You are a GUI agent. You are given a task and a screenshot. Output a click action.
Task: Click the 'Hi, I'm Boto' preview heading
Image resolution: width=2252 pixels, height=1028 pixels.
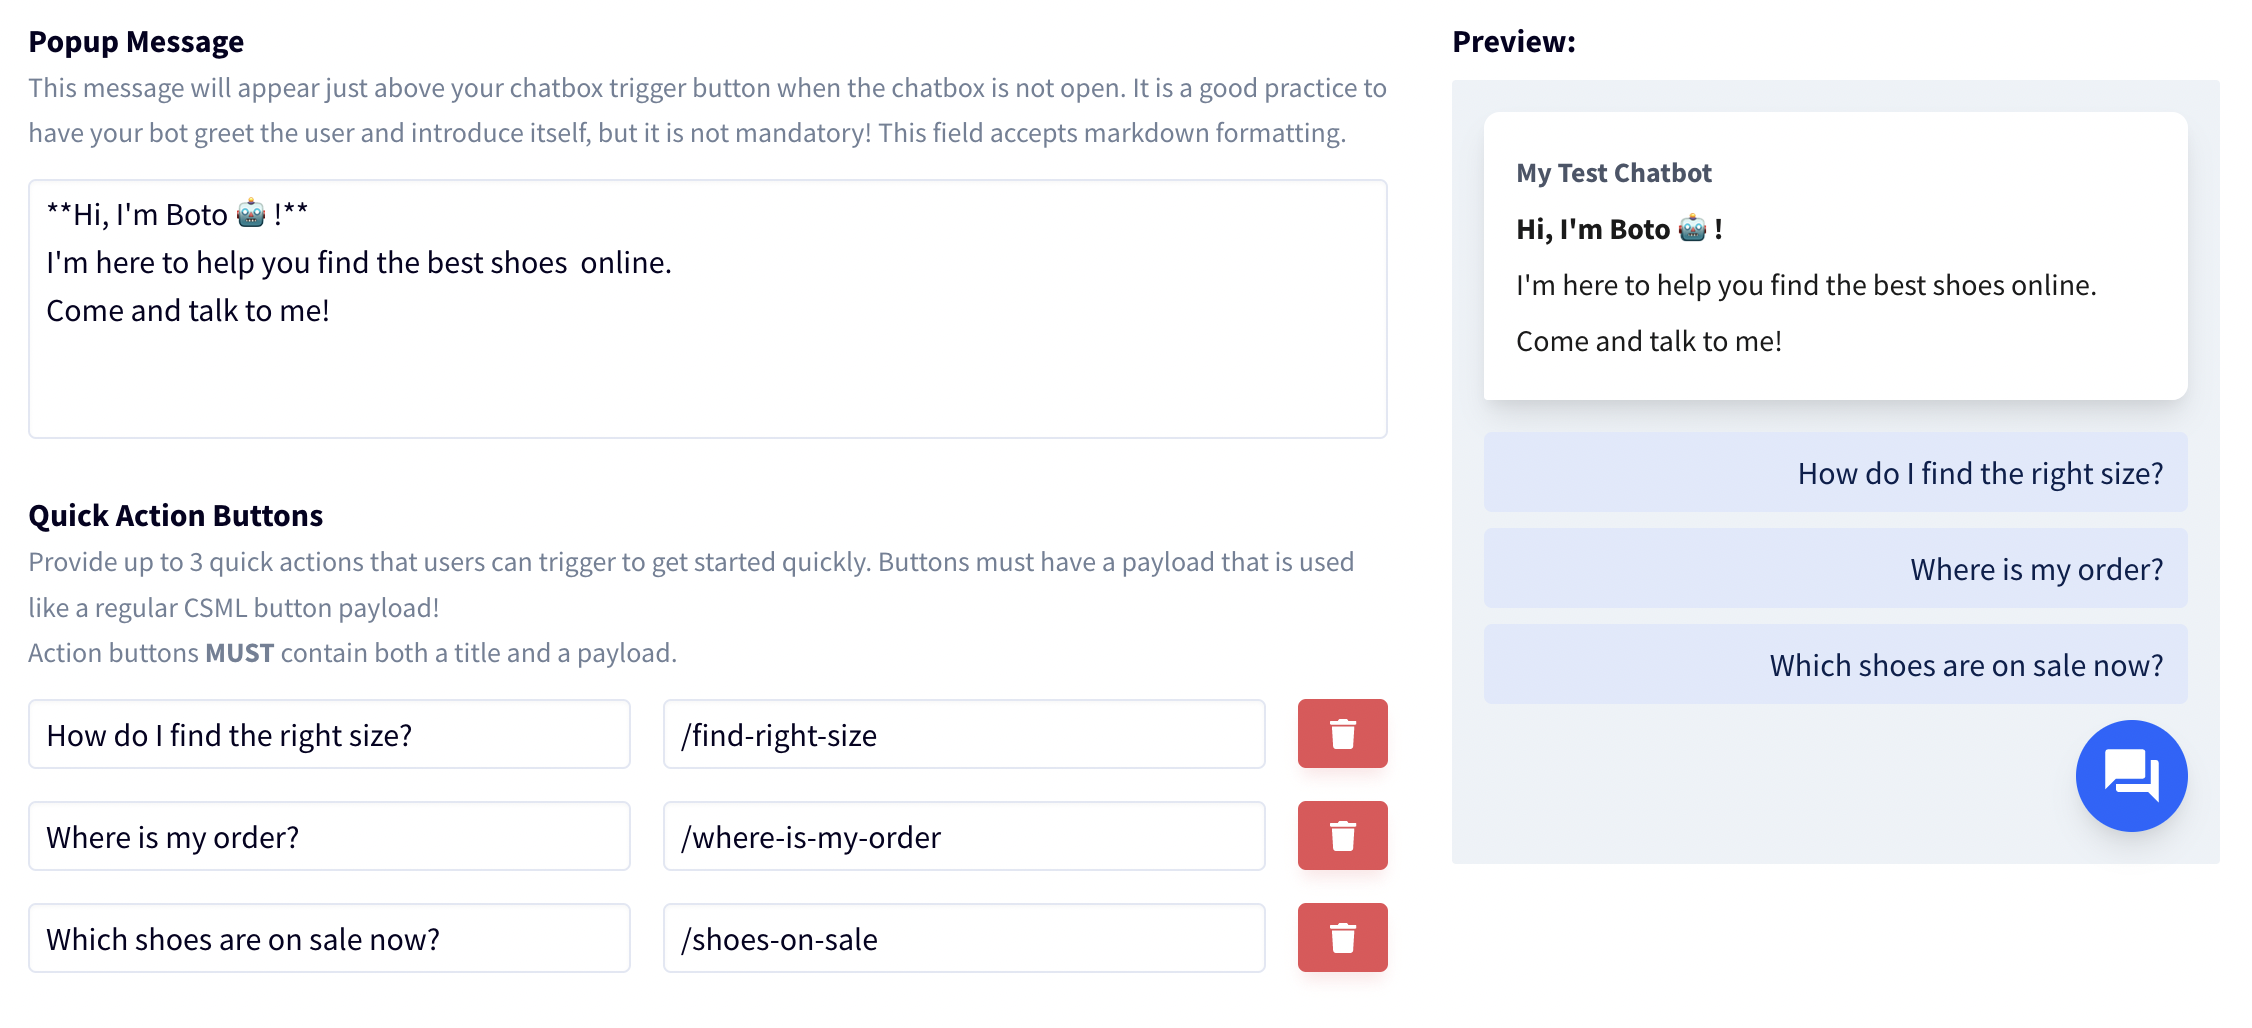[1619, 229]
